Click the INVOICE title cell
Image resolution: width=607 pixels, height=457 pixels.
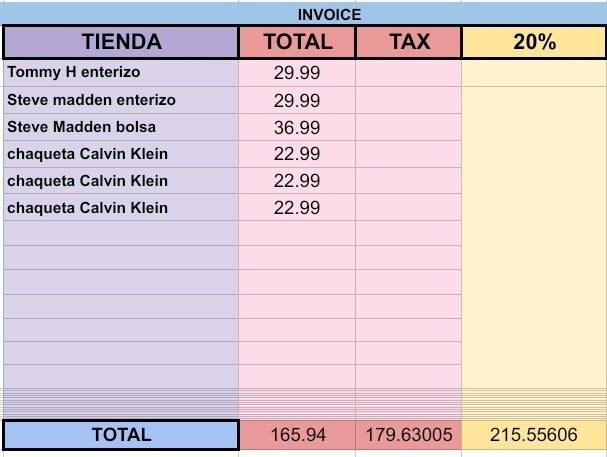pyautogui.click(x=329, y=15)
